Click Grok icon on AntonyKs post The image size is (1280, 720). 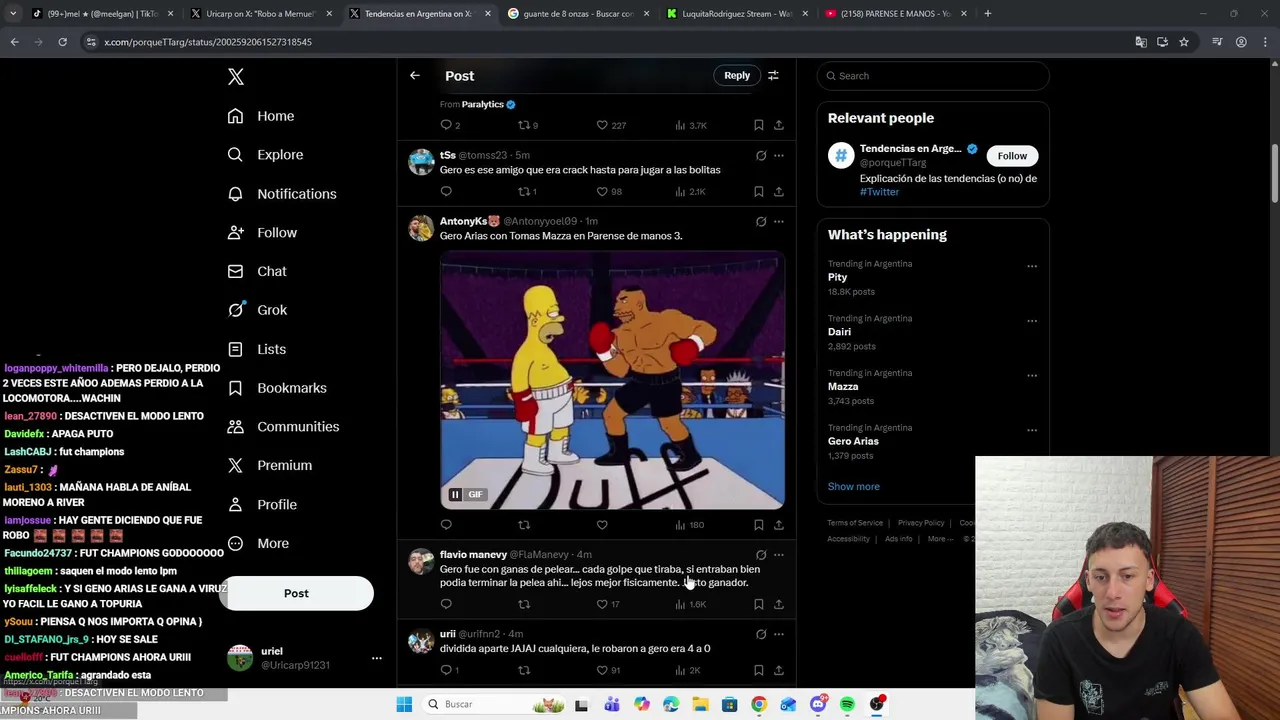[x=761, y=222]
